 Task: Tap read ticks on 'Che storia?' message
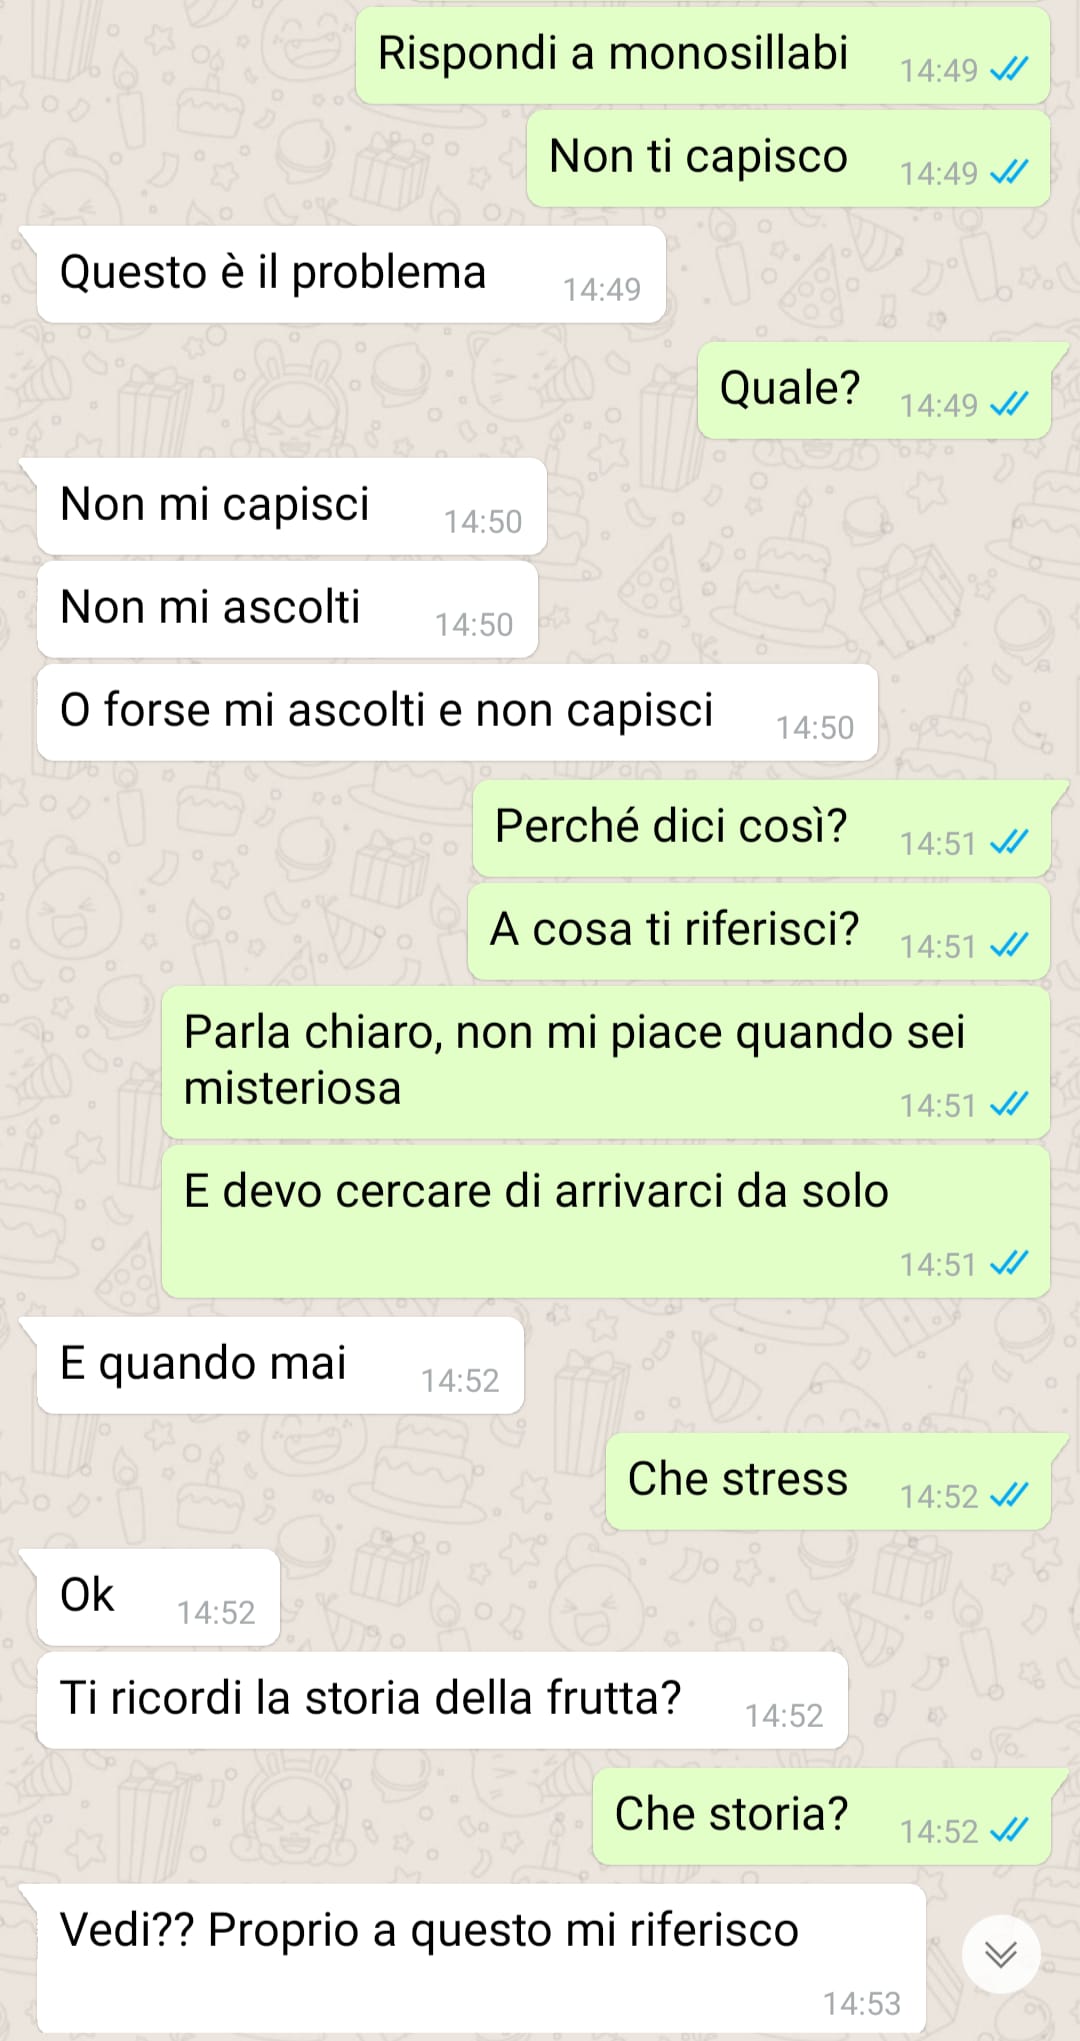click(1009, 1831)
